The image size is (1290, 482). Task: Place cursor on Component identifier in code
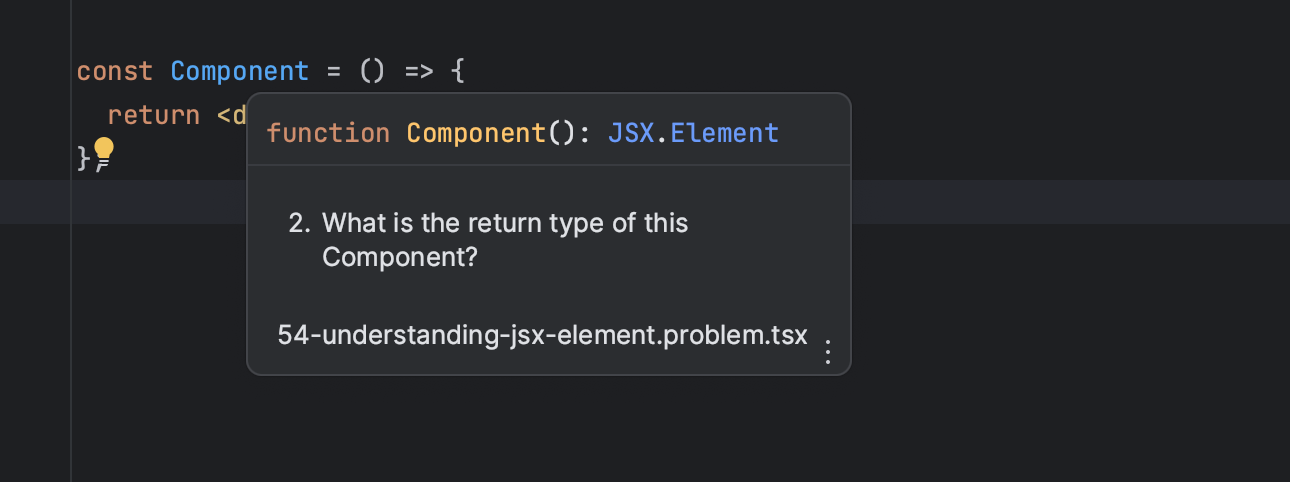point(240,72)
